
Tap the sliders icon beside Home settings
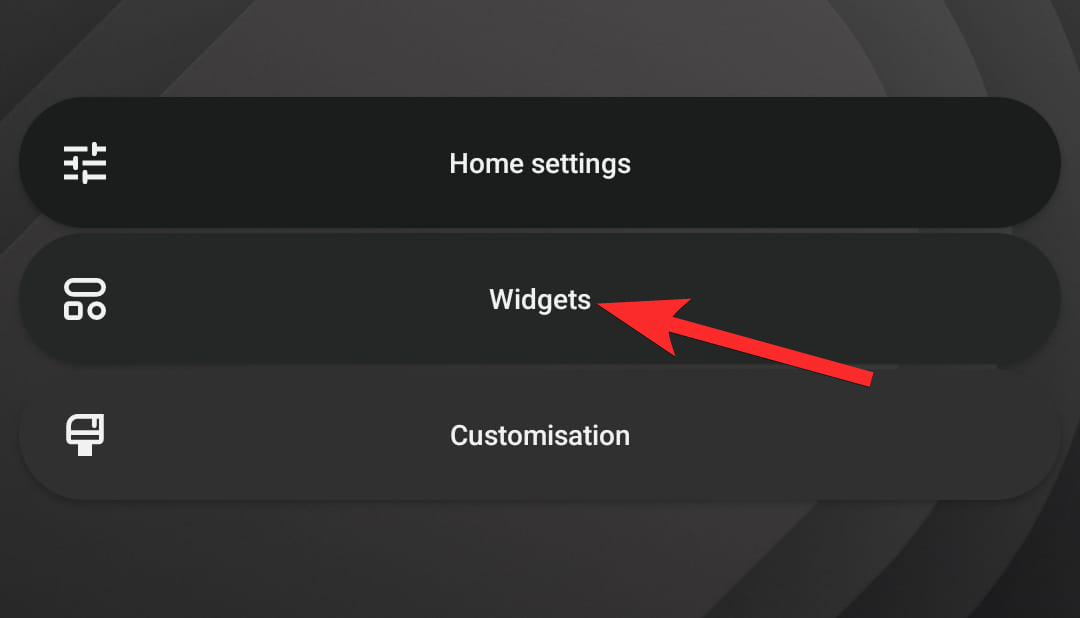pos(85,163)
